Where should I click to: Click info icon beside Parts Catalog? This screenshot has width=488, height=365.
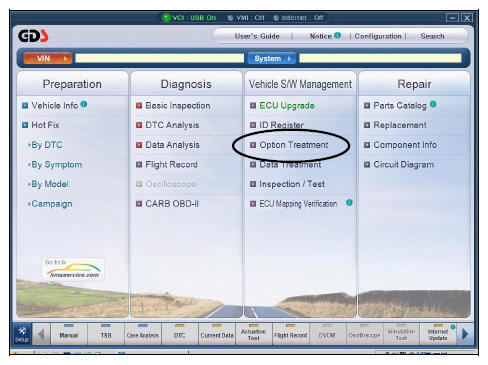[x=433, y=104]
